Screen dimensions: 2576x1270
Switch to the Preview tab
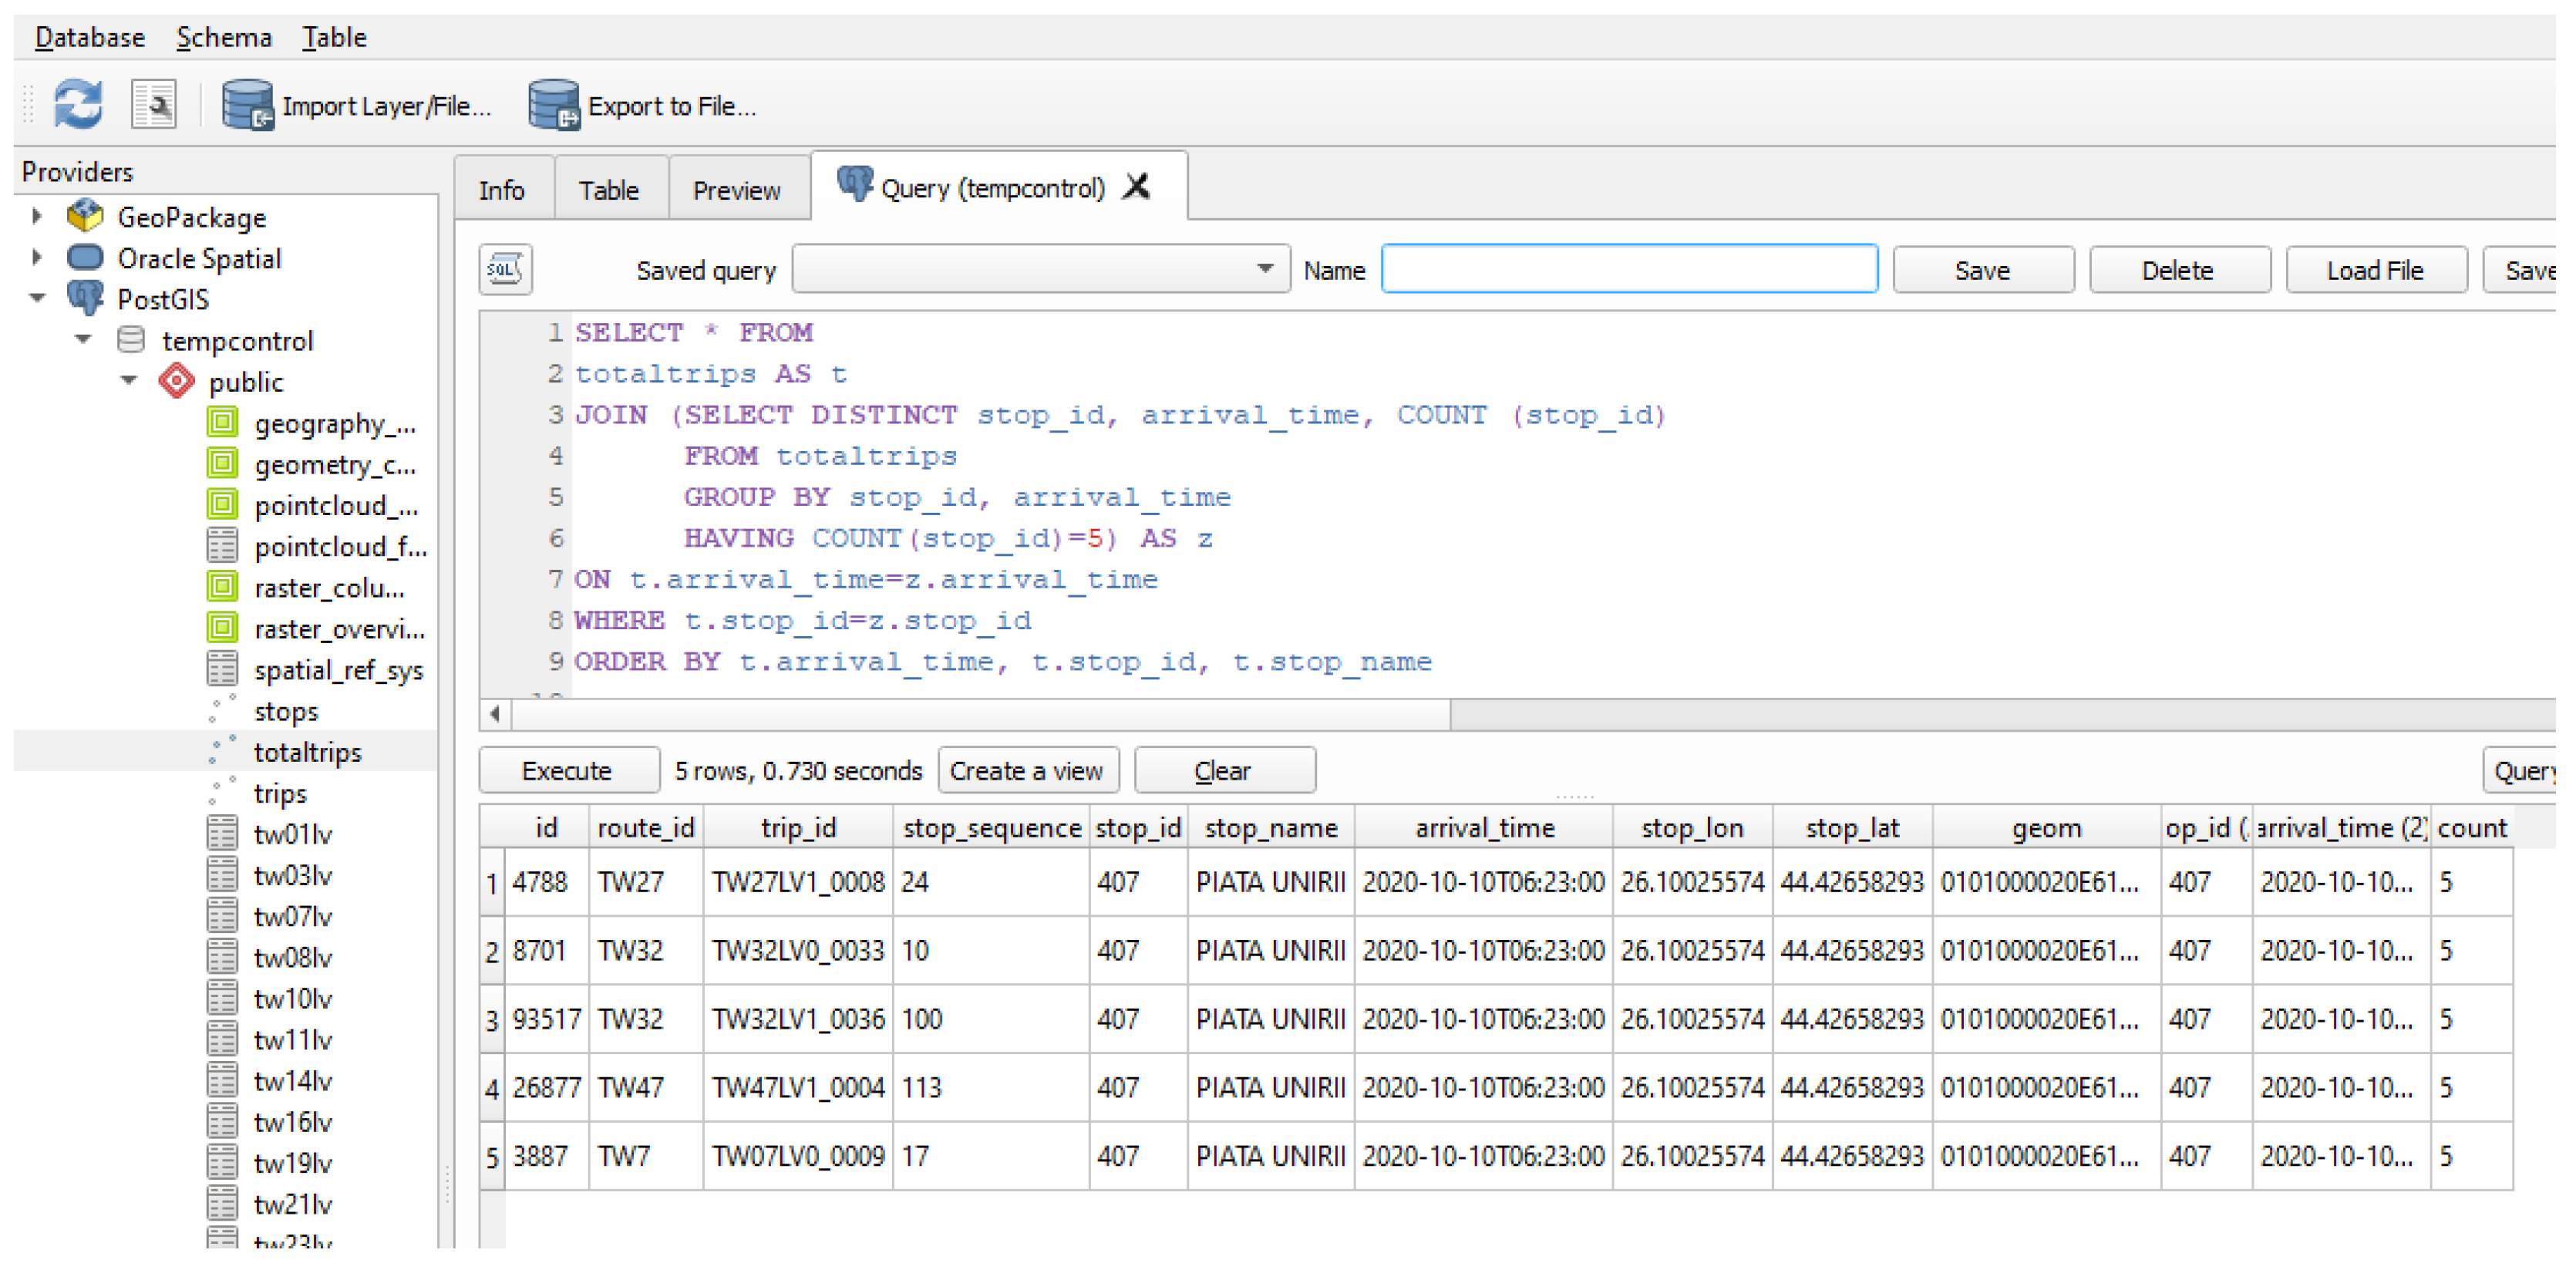pyautogui.click(x=736, y=190)
